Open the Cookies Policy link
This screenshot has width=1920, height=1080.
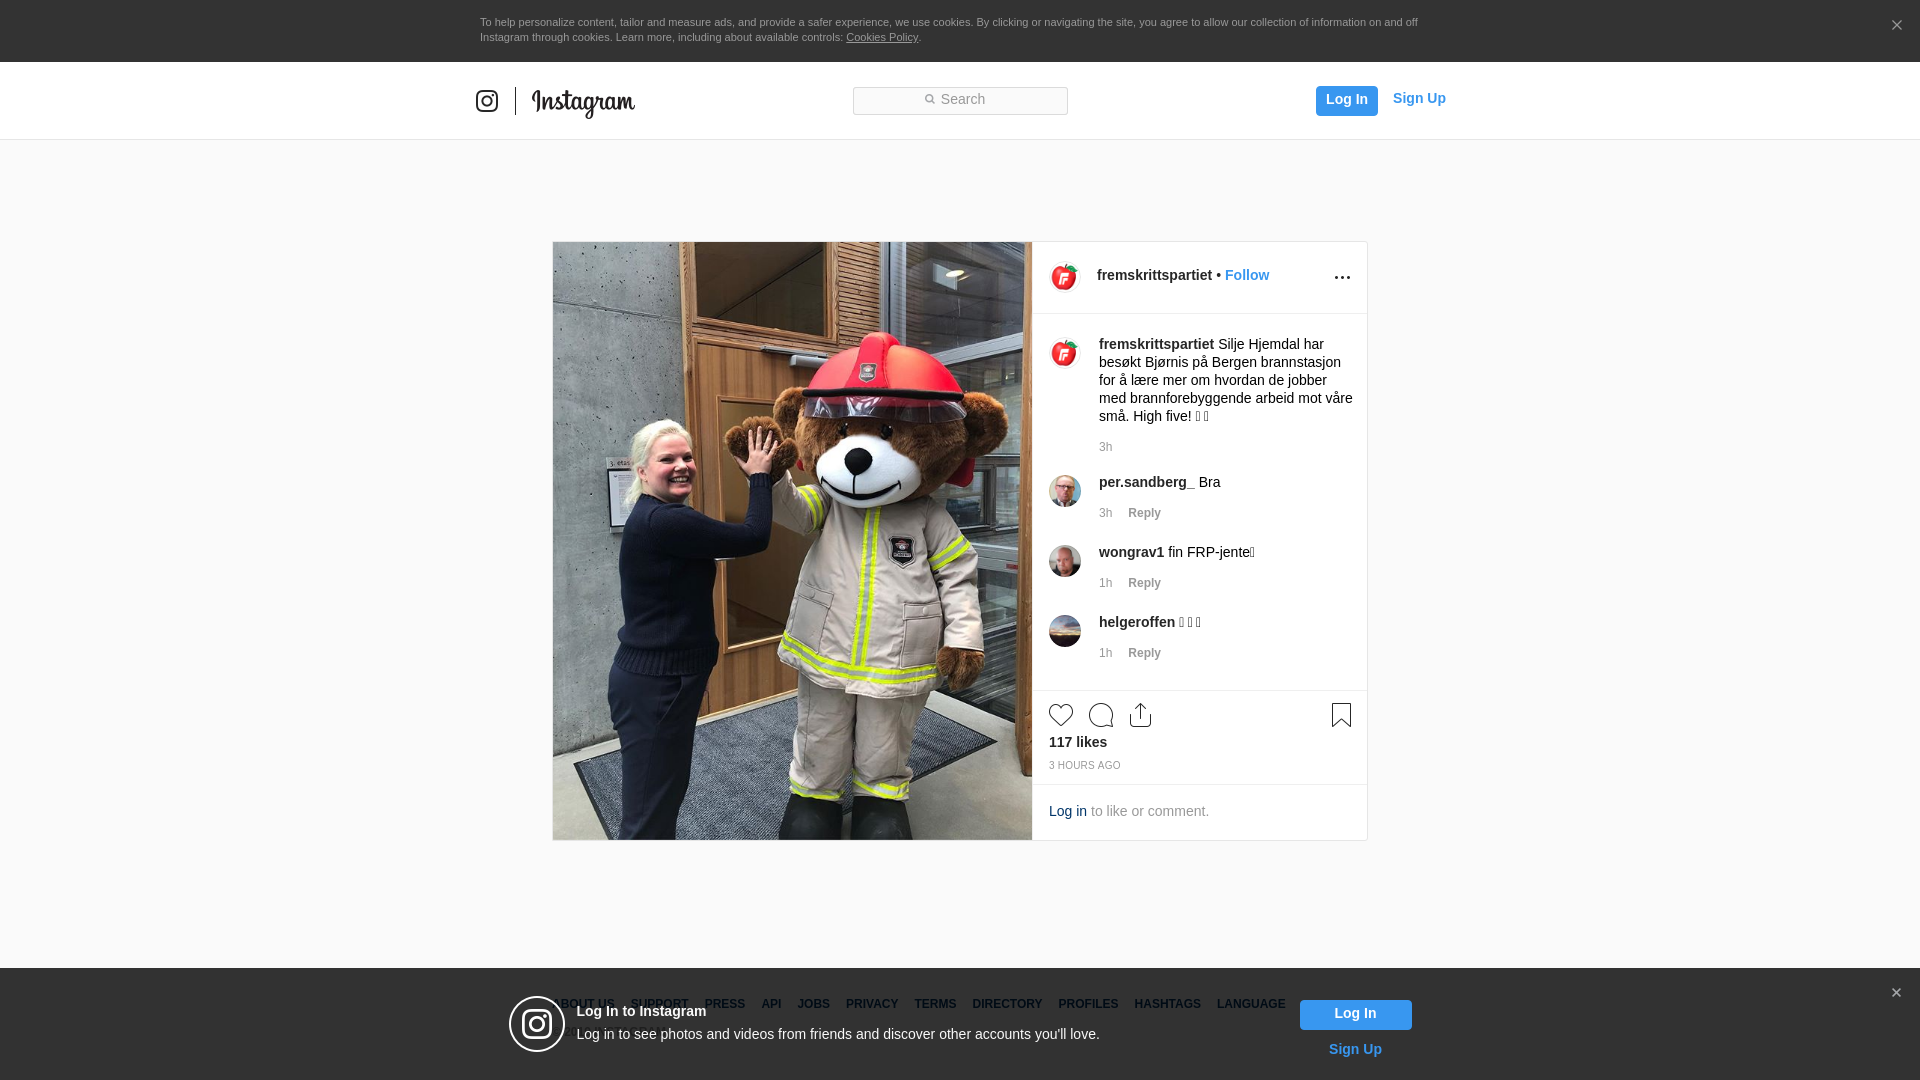(882, 37)
